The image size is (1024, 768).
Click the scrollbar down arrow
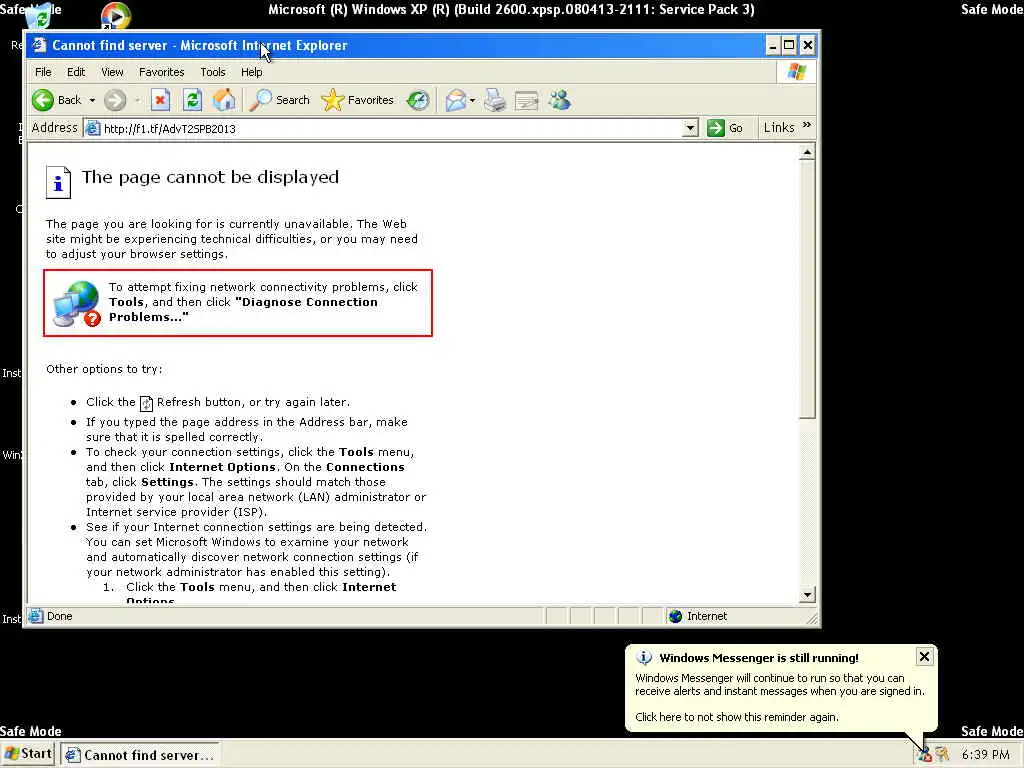point(807,595)
